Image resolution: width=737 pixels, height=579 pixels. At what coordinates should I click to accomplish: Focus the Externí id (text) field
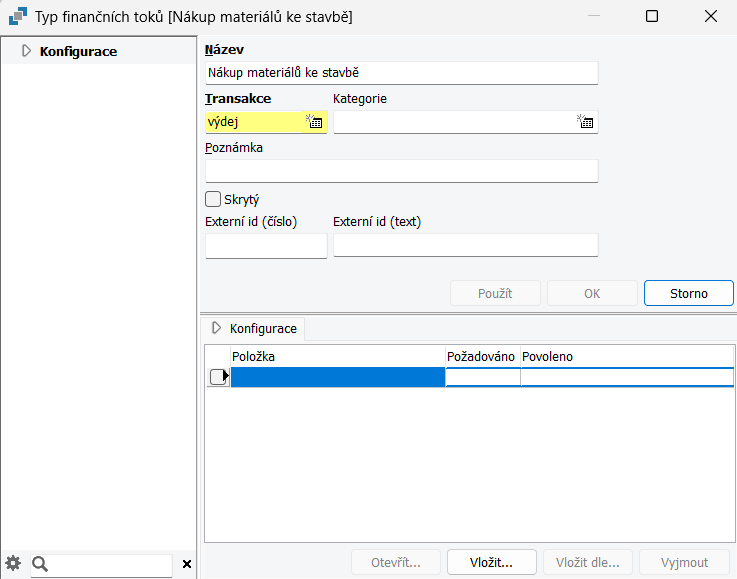466,245
